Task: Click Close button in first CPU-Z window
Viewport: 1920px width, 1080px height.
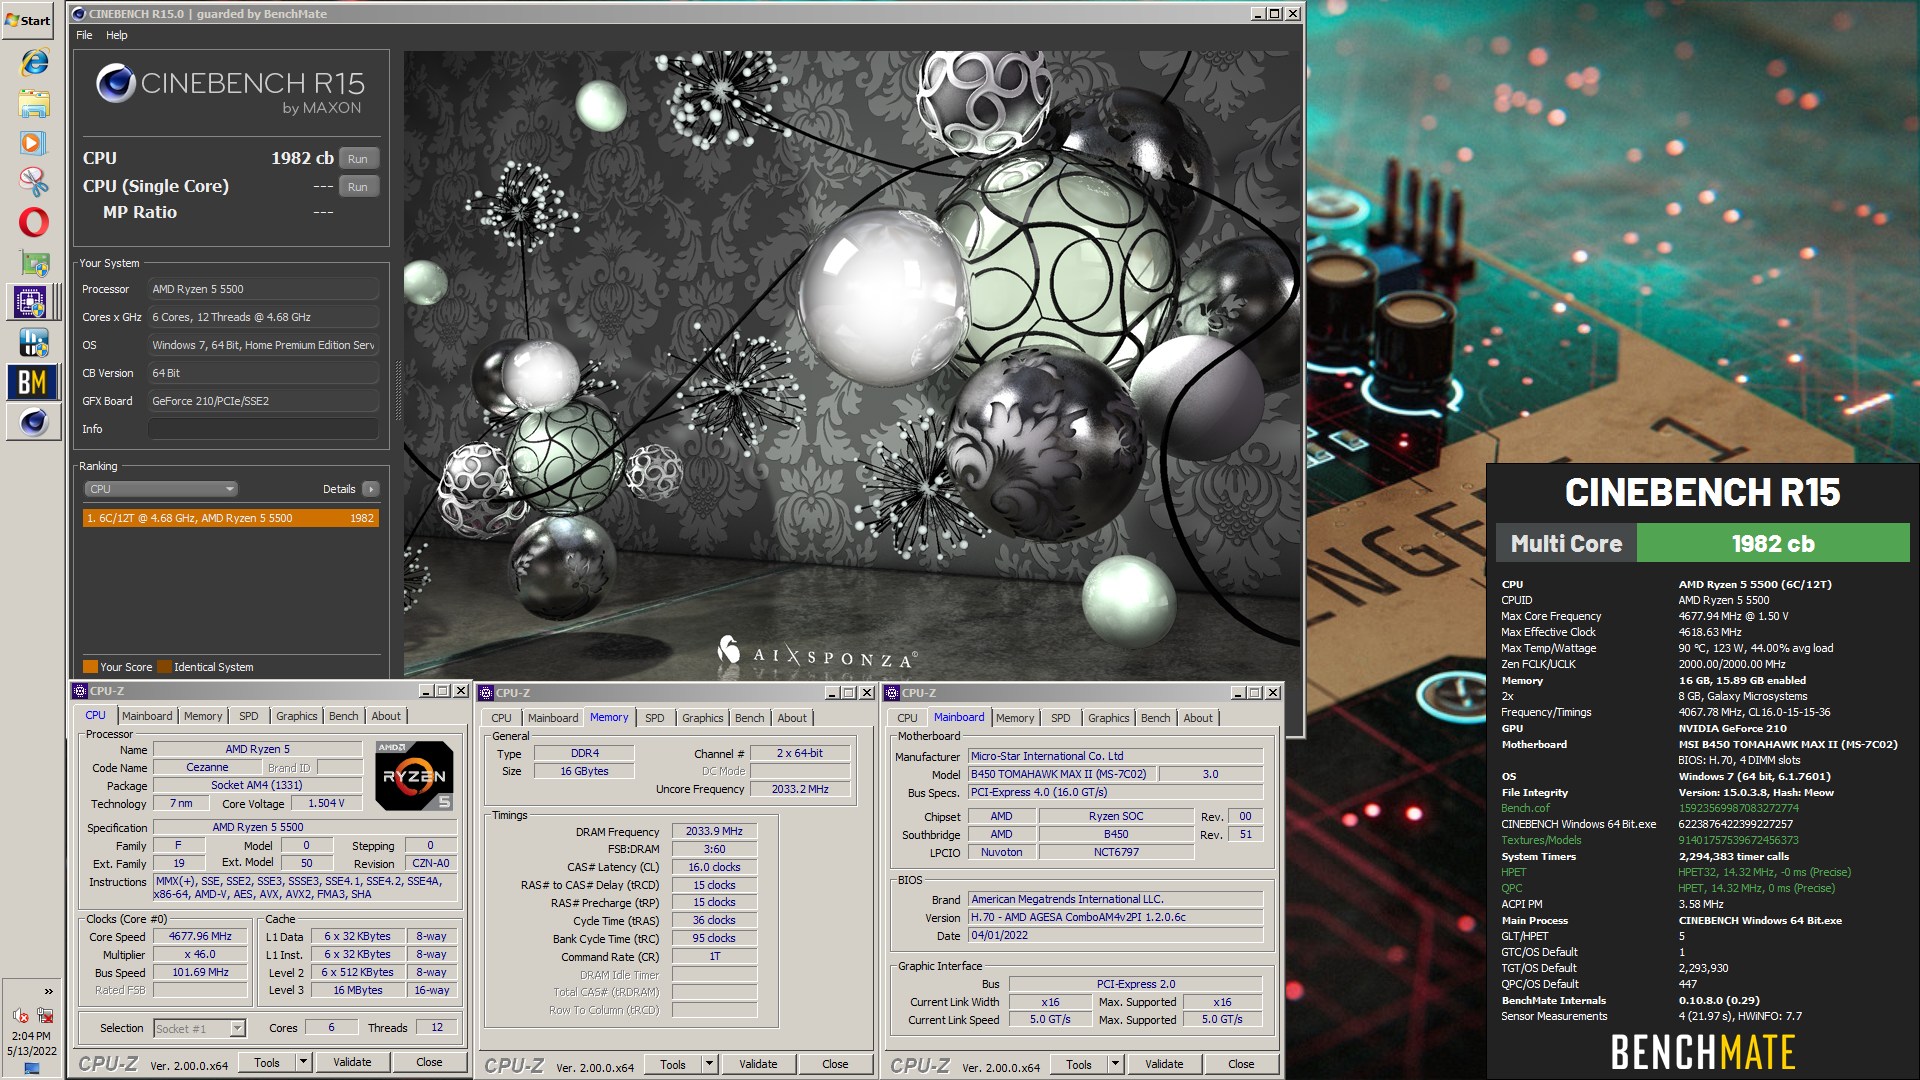Action: pos(429,1063)
